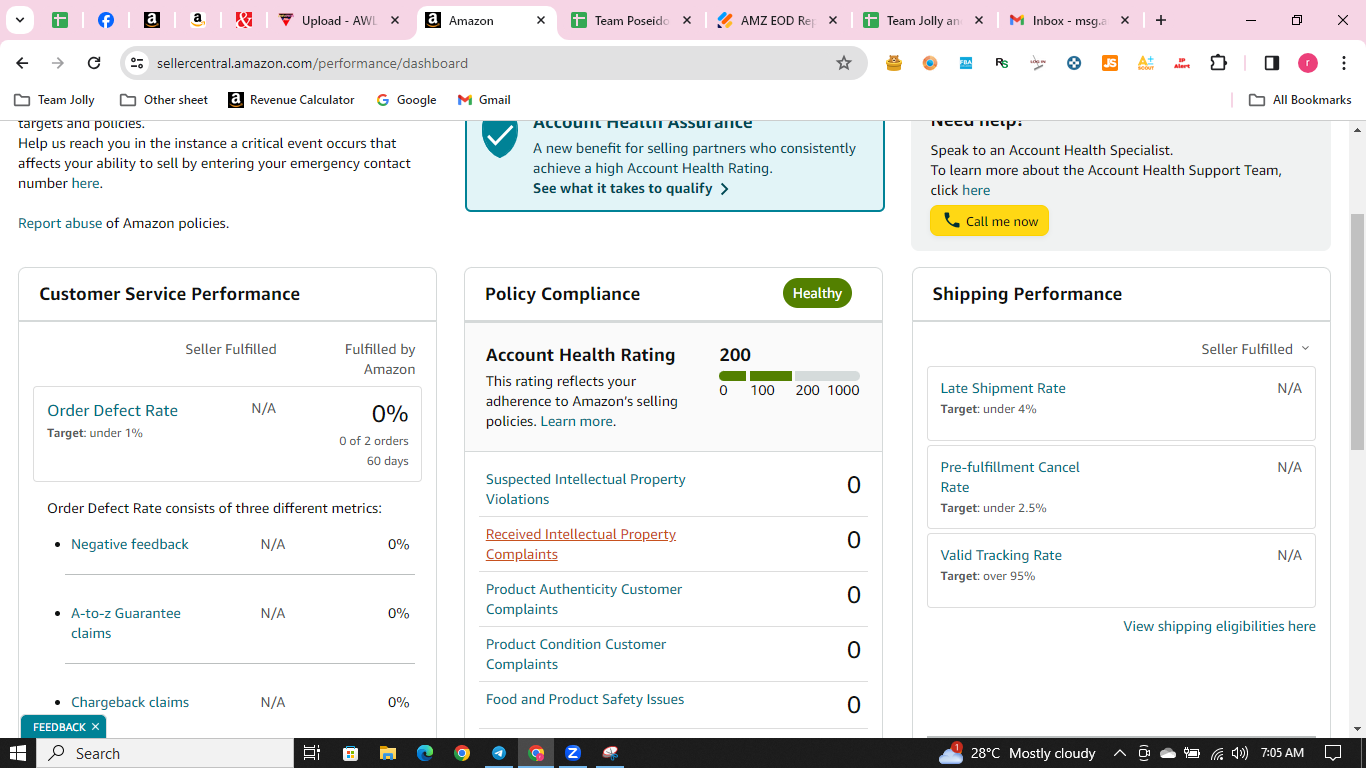Image resolution: width=1366 pixels, height=768 pixels.
Task: Open a new browser tab
Action: (1160, 20)
